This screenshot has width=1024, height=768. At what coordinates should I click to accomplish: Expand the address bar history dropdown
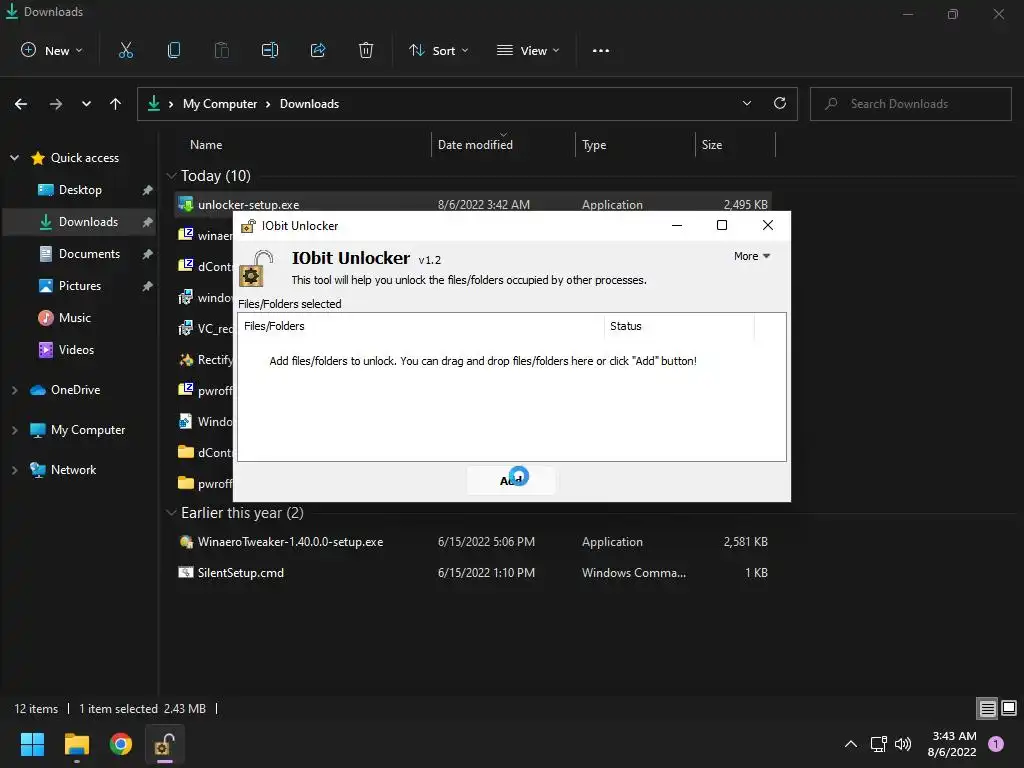coord(746,103)
